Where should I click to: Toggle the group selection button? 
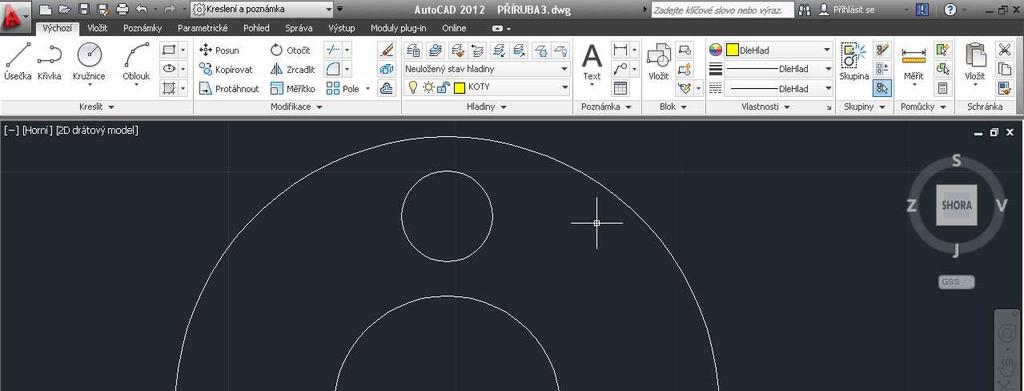pyautogui.click(x=882, y=87)
